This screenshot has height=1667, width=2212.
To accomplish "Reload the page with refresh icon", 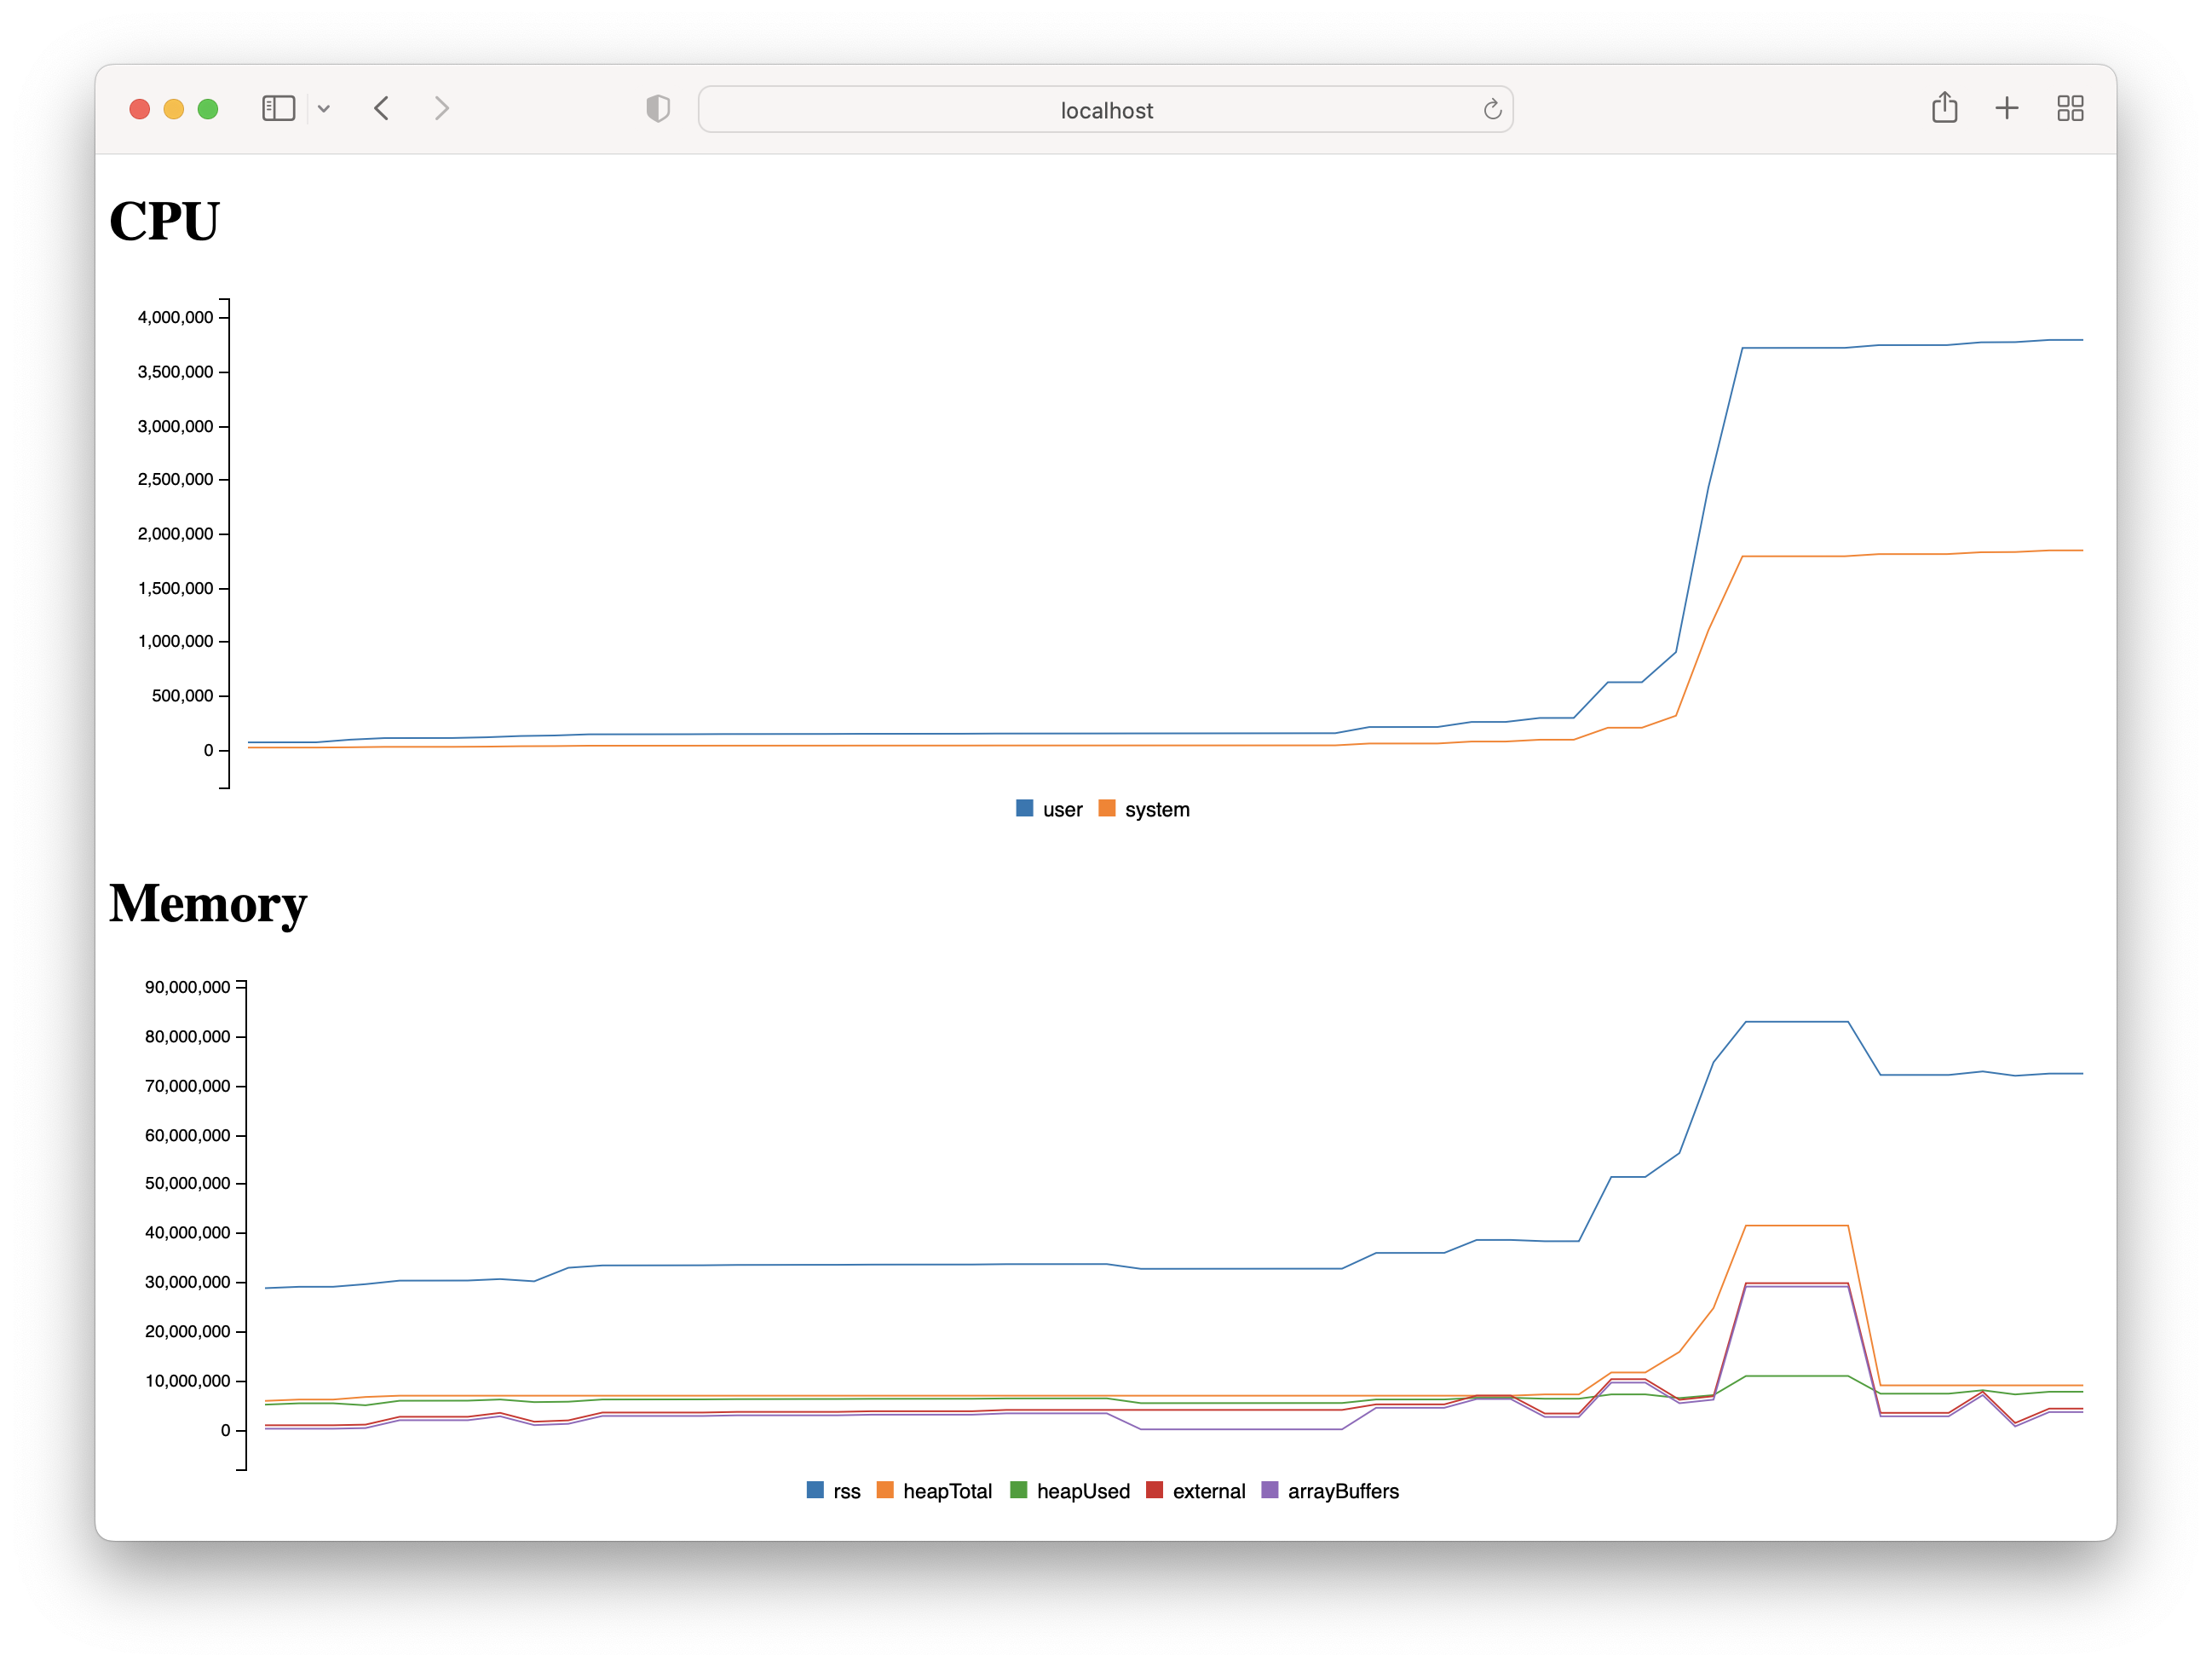I will click(1492, 109).
